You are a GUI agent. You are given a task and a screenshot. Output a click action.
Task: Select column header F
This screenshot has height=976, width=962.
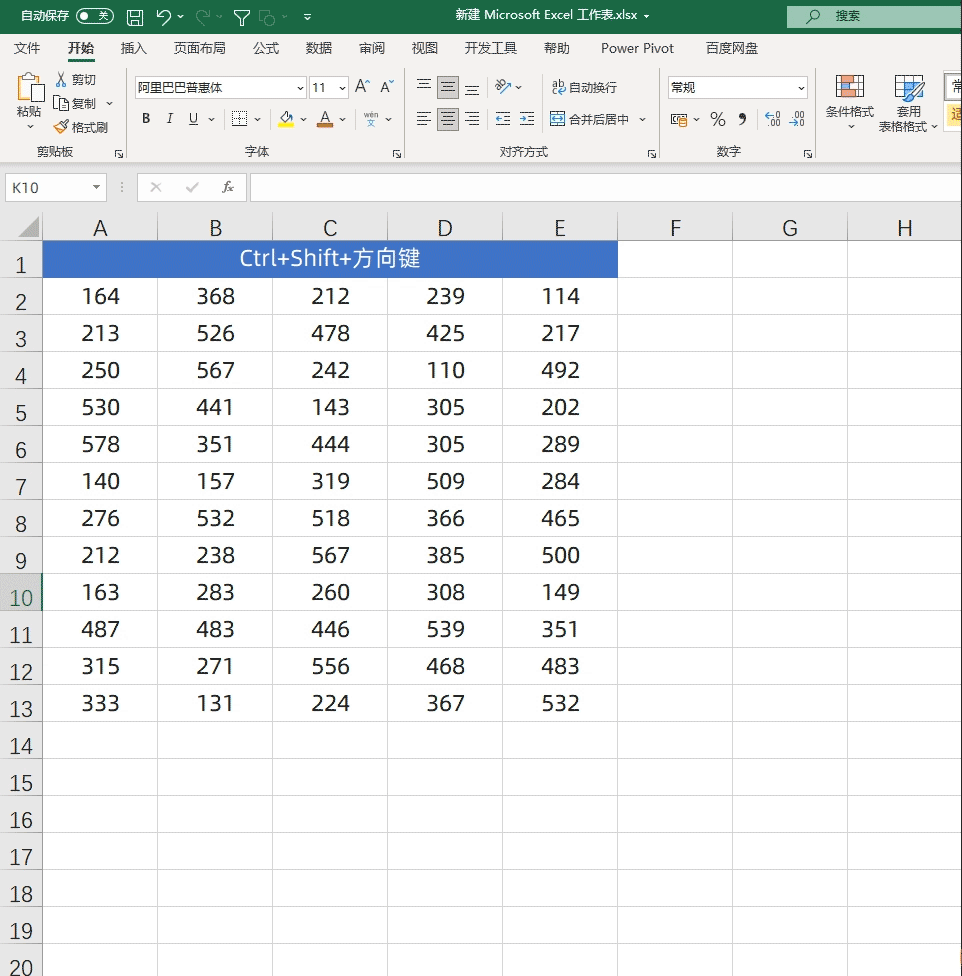pyautogui.click(x=675, y=228)
